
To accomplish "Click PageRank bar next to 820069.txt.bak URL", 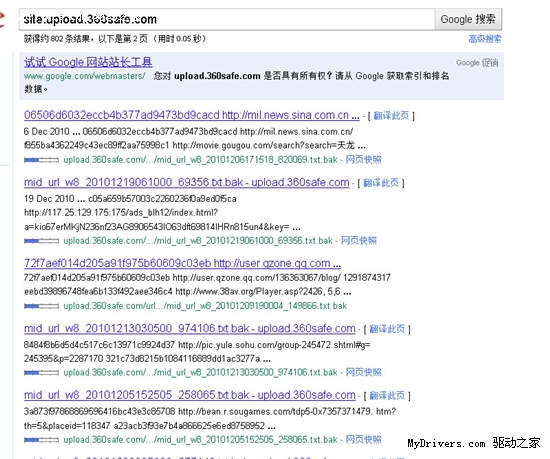I will tap(41, 160).
